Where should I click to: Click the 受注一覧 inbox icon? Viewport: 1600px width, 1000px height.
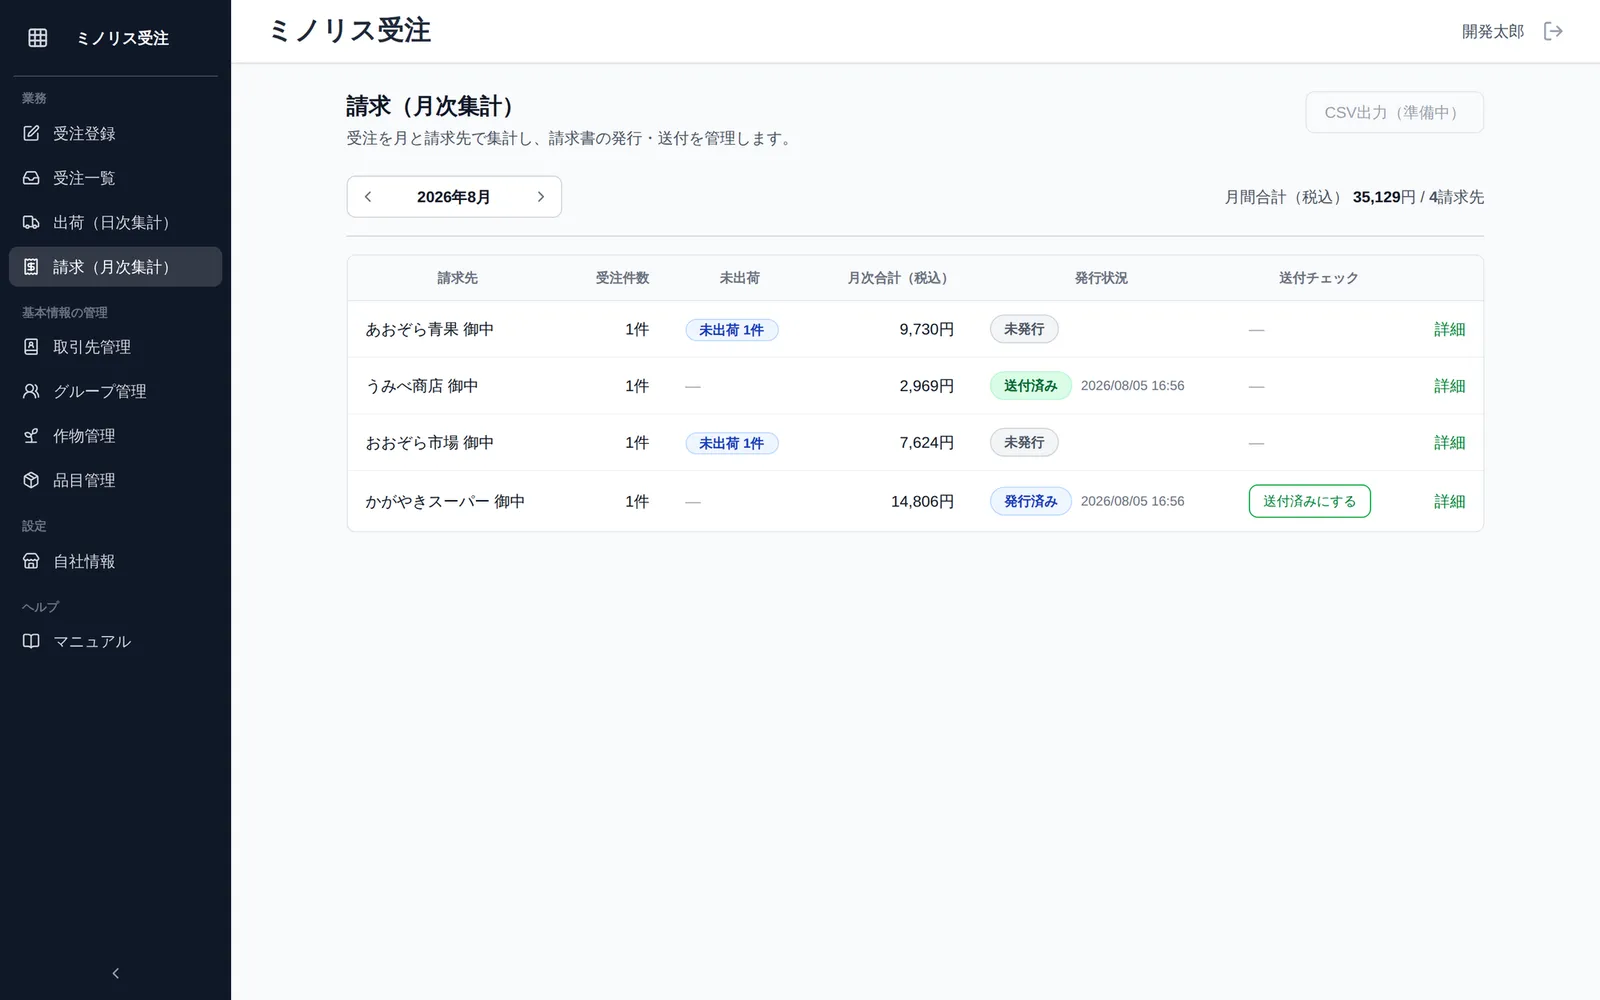click(x=31, y=178)
